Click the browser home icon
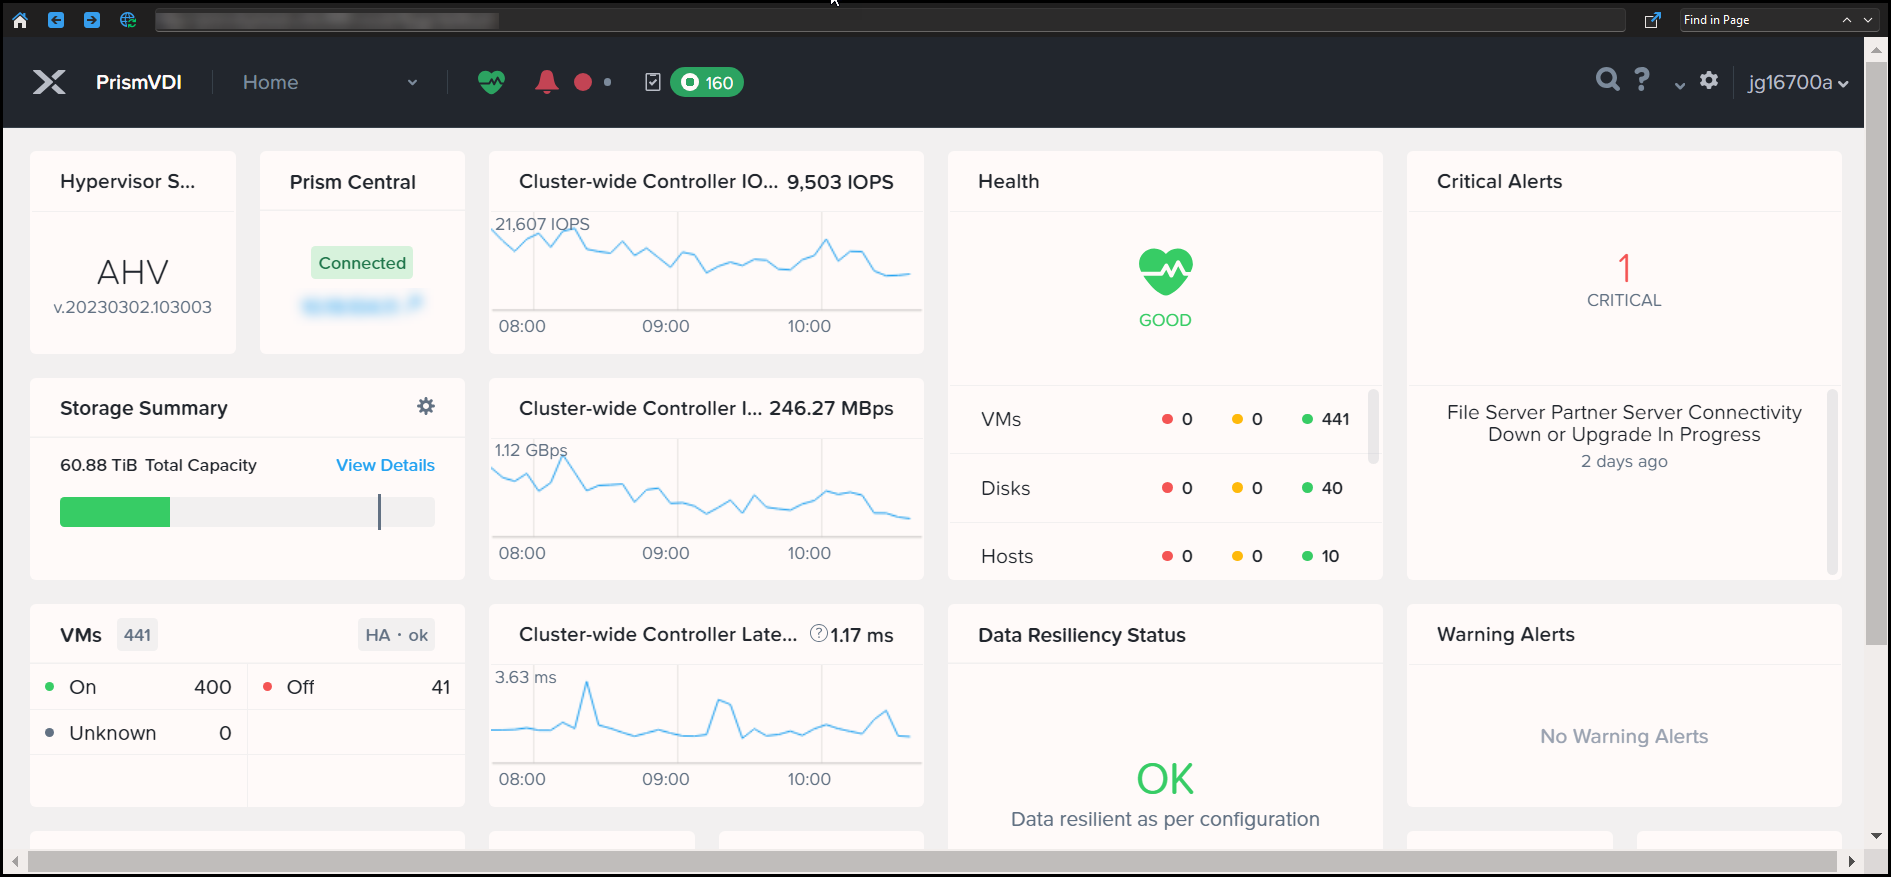The height and width of the screenshot is (877, 1891). tap(20, 20)
